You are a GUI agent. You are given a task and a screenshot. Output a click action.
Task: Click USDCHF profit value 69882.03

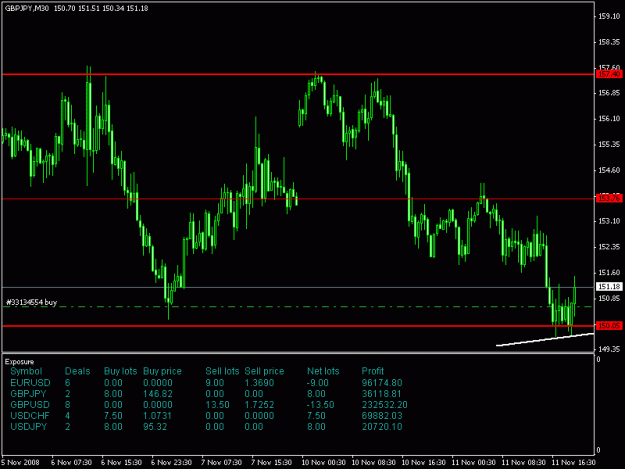point(382,416)
